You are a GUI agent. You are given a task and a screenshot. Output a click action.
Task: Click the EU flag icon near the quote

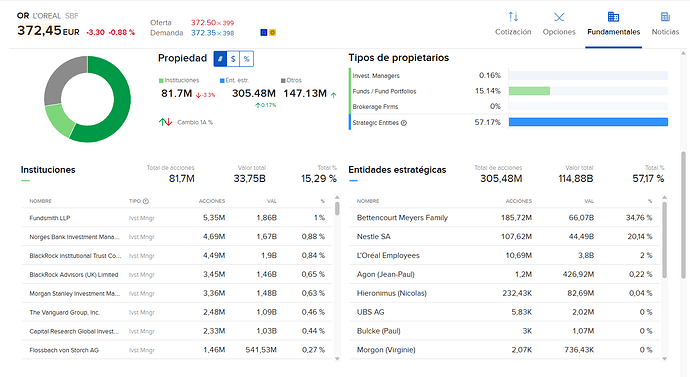point(264,33)
